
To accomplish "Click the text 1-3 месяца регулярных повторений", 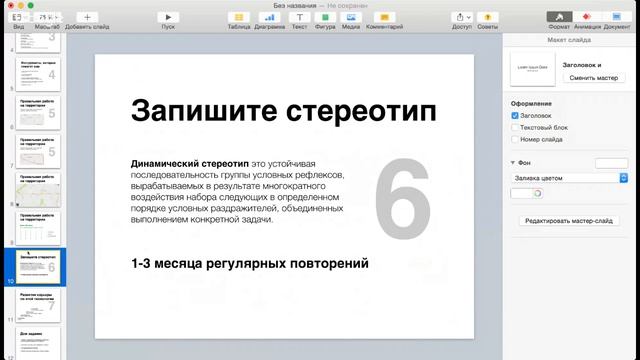I will [x=250, y=264].
